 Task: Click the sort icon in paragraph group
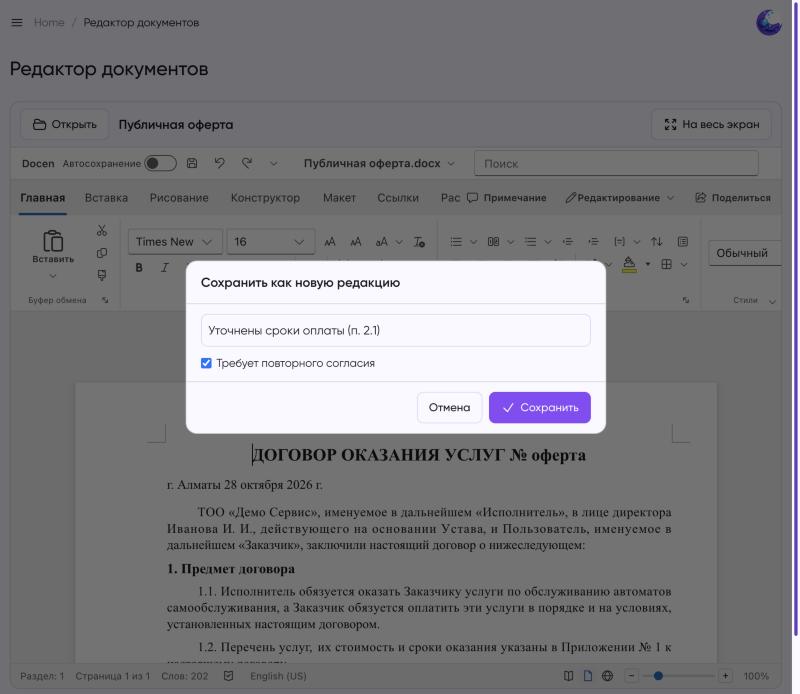657,242
